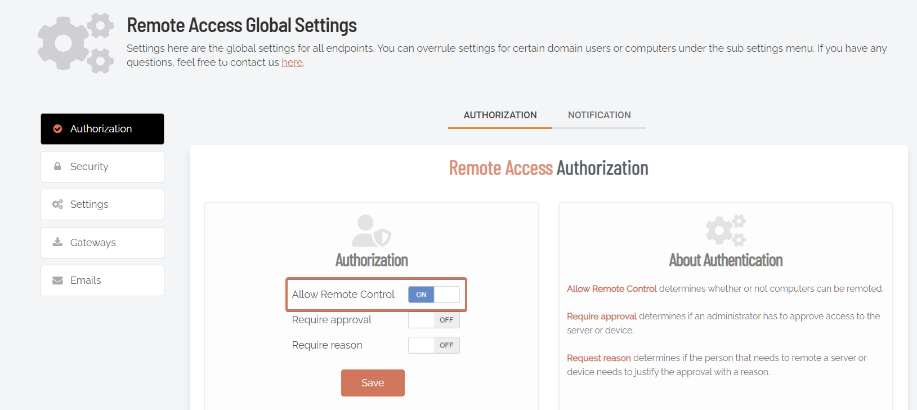Click the large gears icon by page title
This screenshot has width=917, height=410.
(75, 43)
